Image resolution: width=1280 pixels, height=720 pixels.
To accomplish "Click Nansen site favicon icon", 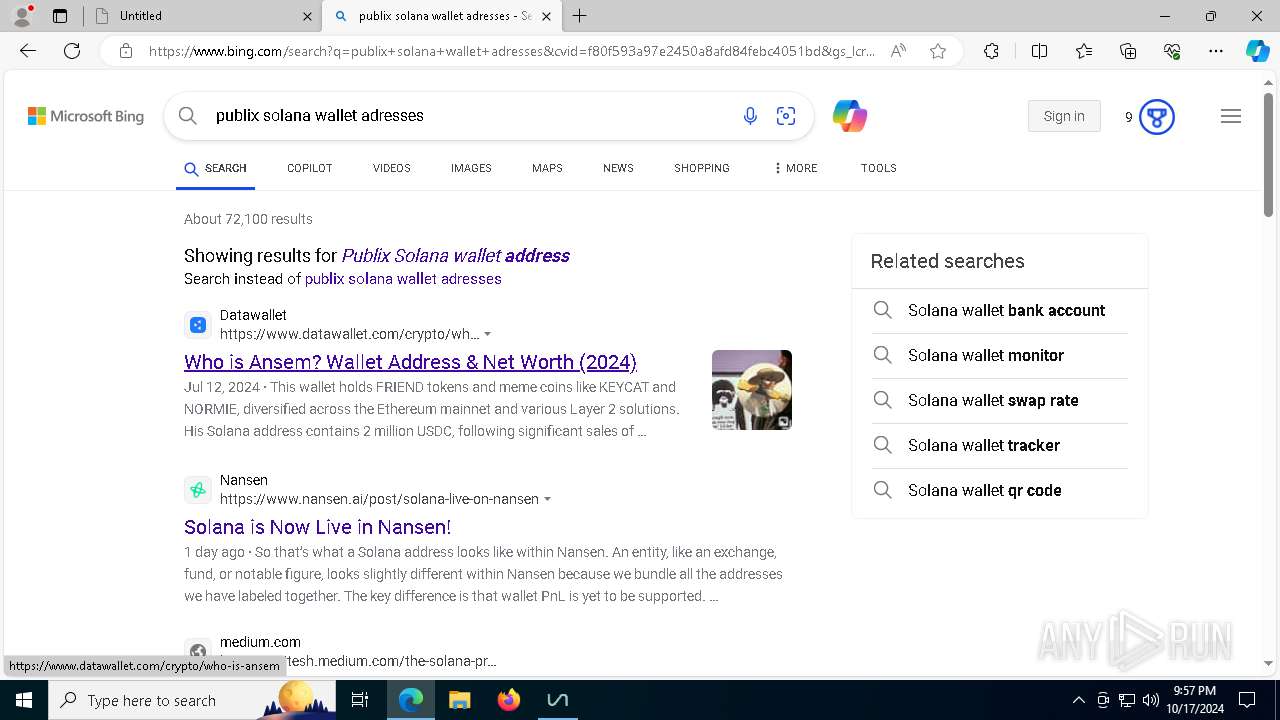I will [x=198, y=490].
